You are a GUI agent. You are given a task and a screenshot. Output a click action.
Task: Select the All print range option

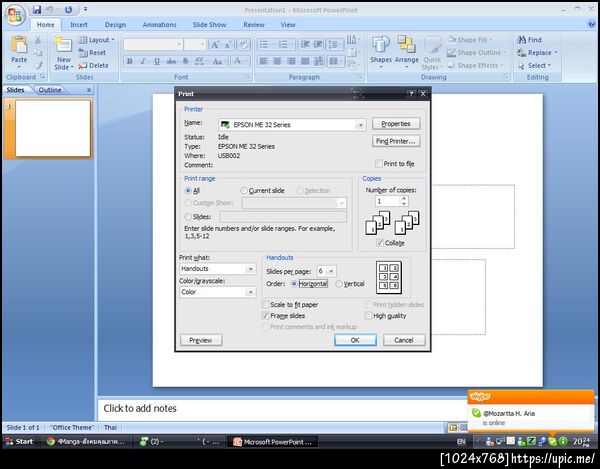coord(188,191)
